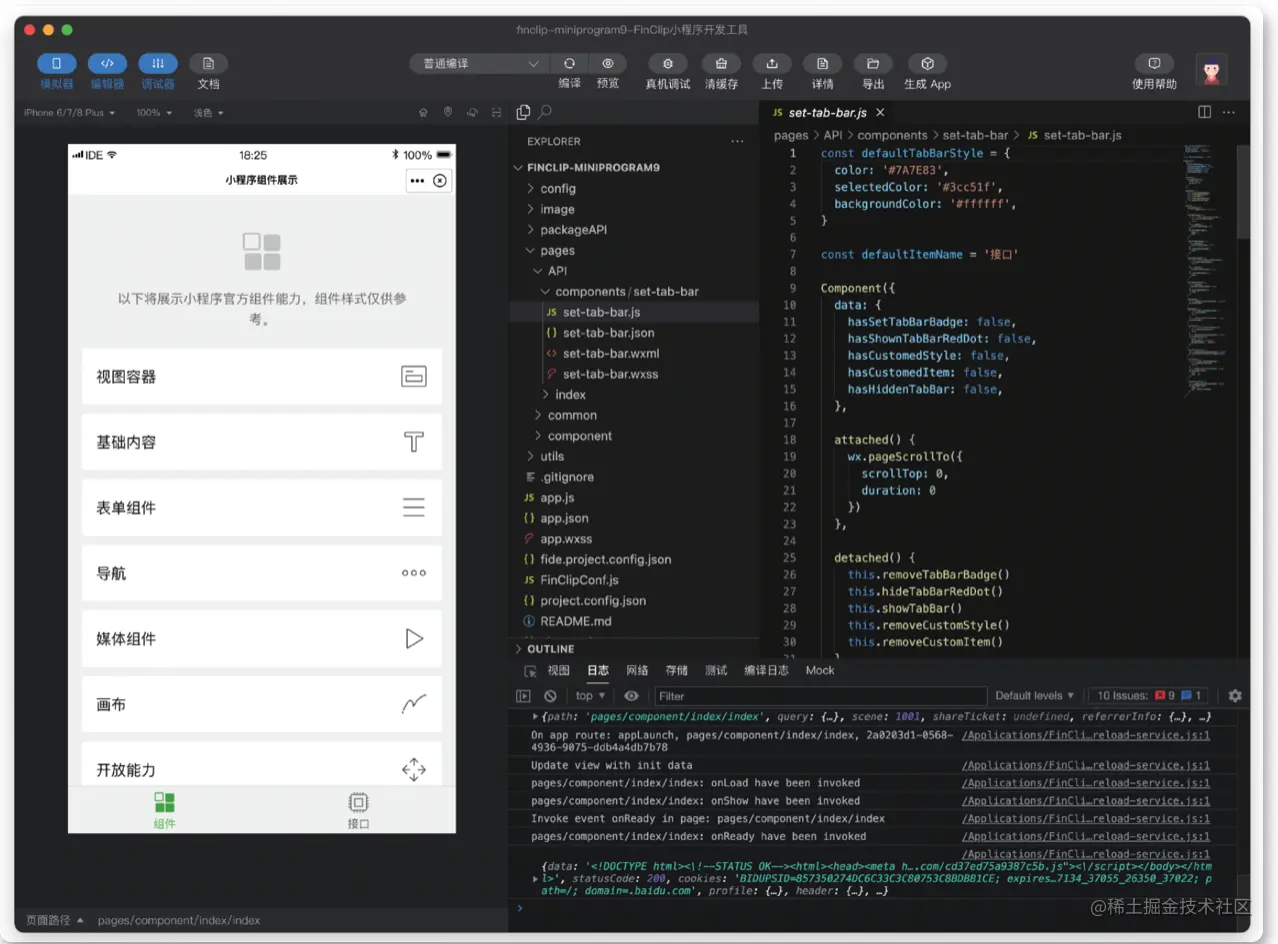Open the 100% zoom level dropdown

154,113
